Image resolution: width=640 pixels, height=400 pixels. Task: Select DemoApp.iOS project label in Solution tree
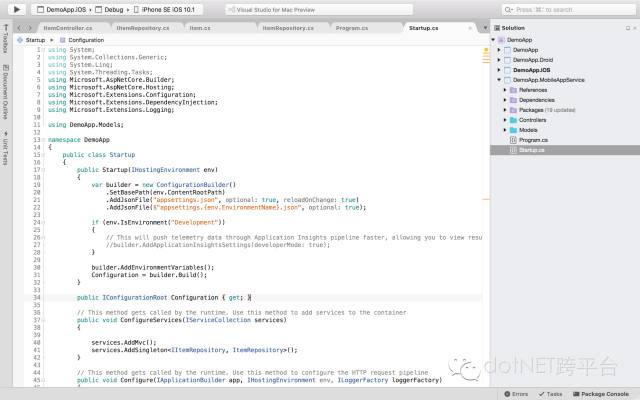click(x=531, y=70)
